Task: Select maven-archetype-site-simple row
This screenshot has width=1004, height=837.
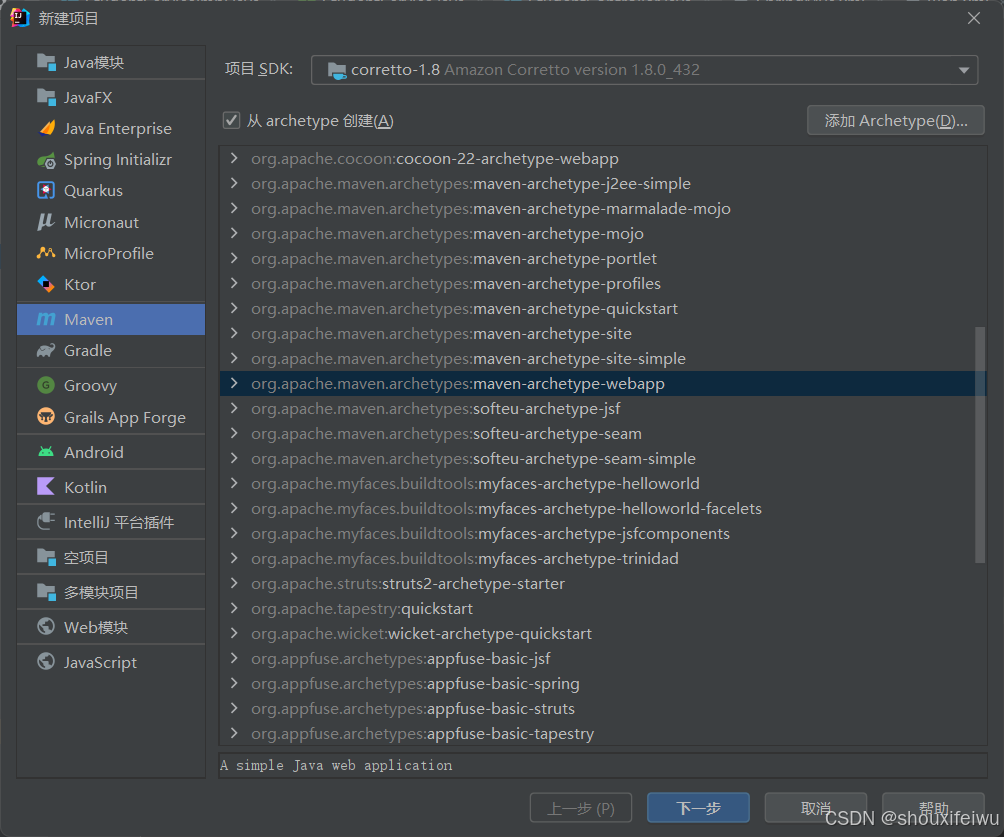Action: [x=603, y=358]
